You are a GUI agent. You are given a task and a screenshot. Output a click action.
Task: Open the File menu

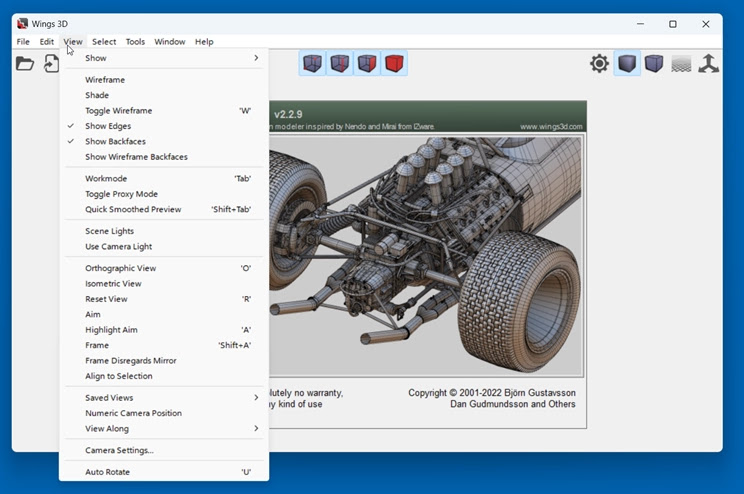(x=23, y=42)
